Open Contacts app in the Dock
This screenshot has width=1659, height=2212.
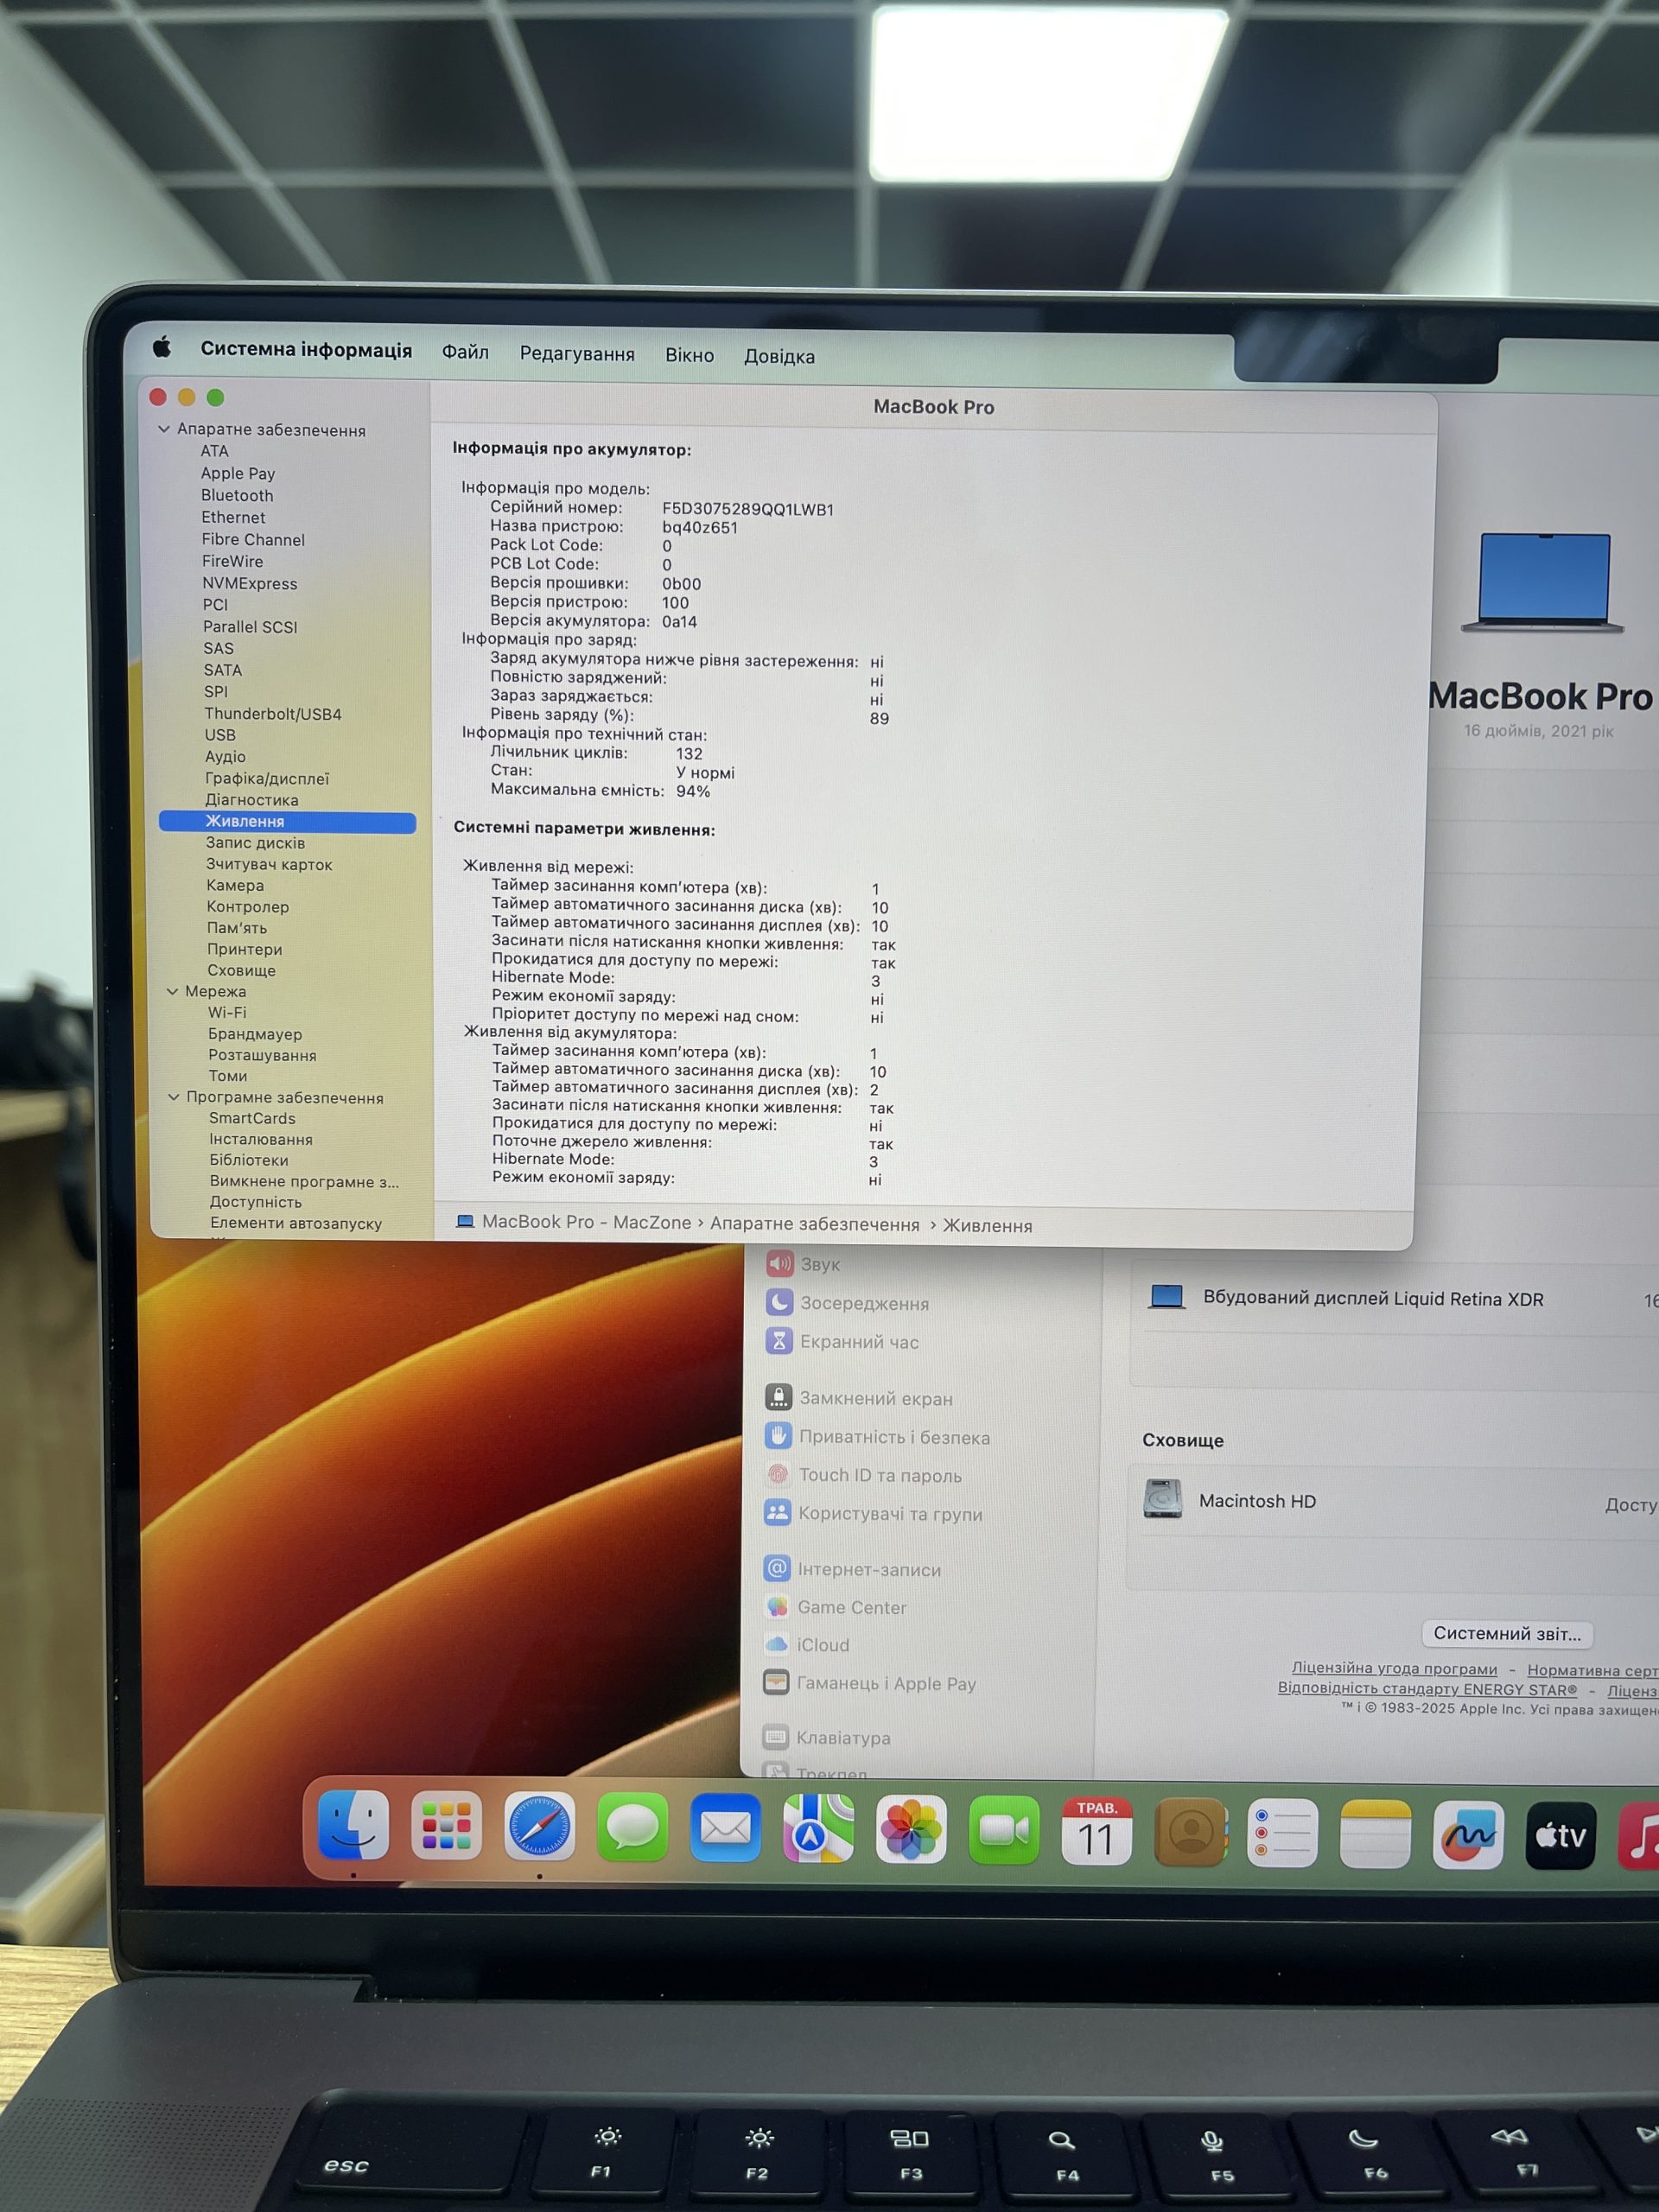tap(1190, 1833)
